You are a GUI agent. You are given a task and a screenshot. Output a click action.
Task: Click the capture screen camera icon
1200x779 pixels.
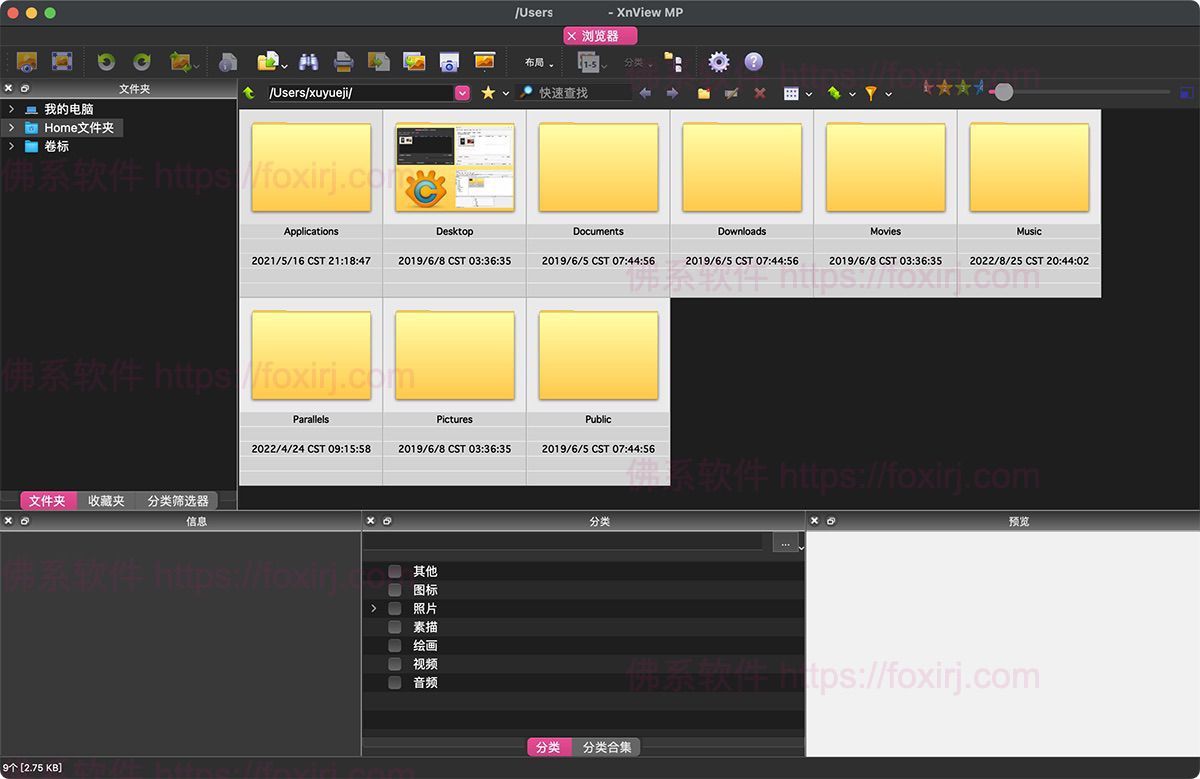tap(449, 62)
